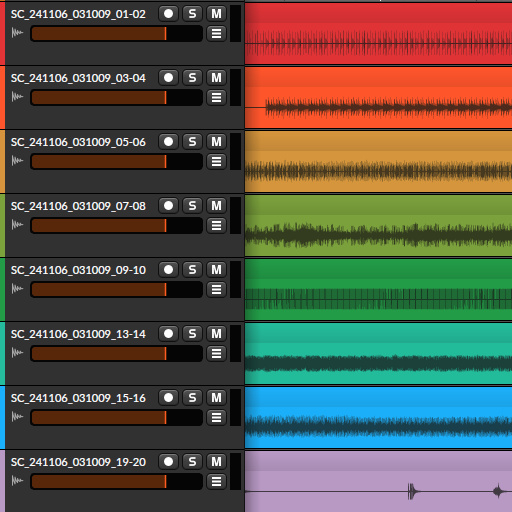Mute track SC_241106_031009_05-06

(216, 142)
